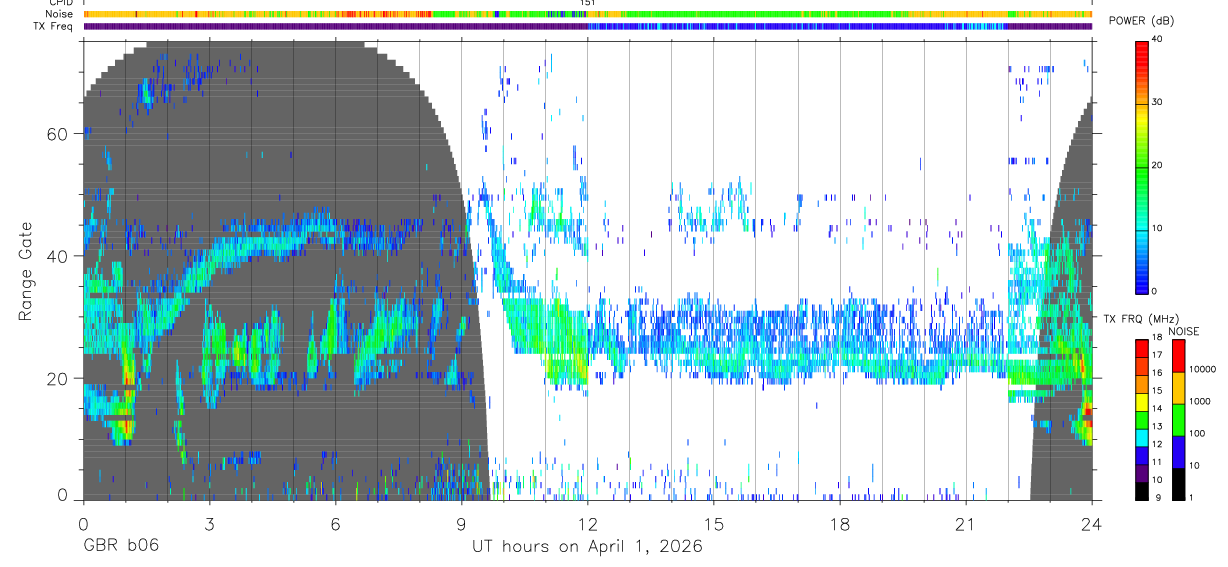Image resolution: width=1228 pixels, height=567 pixels.
Task: Click the green segment of the NOISE colorbar
Action: [1178, 419]
